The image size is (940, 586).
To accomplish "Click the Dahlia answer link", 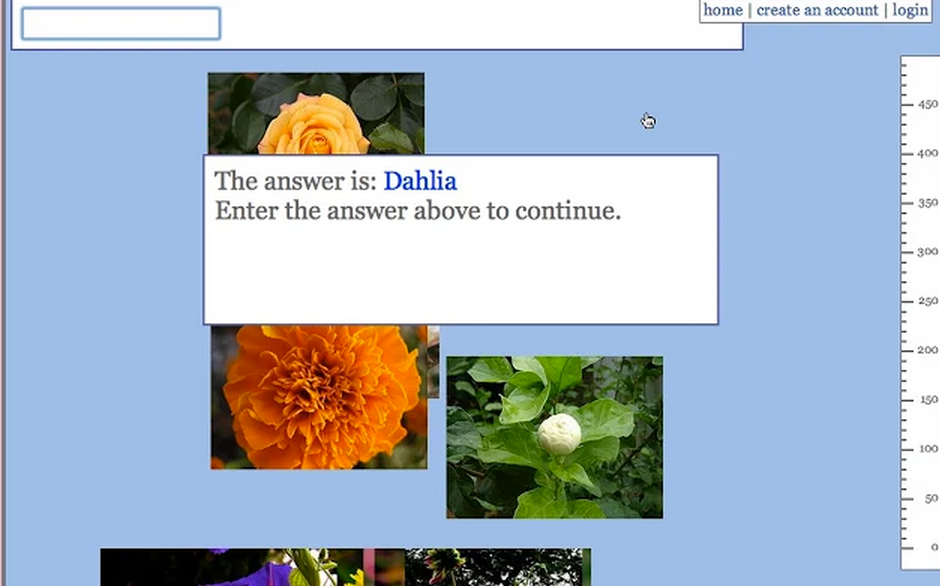I will 420,181.
